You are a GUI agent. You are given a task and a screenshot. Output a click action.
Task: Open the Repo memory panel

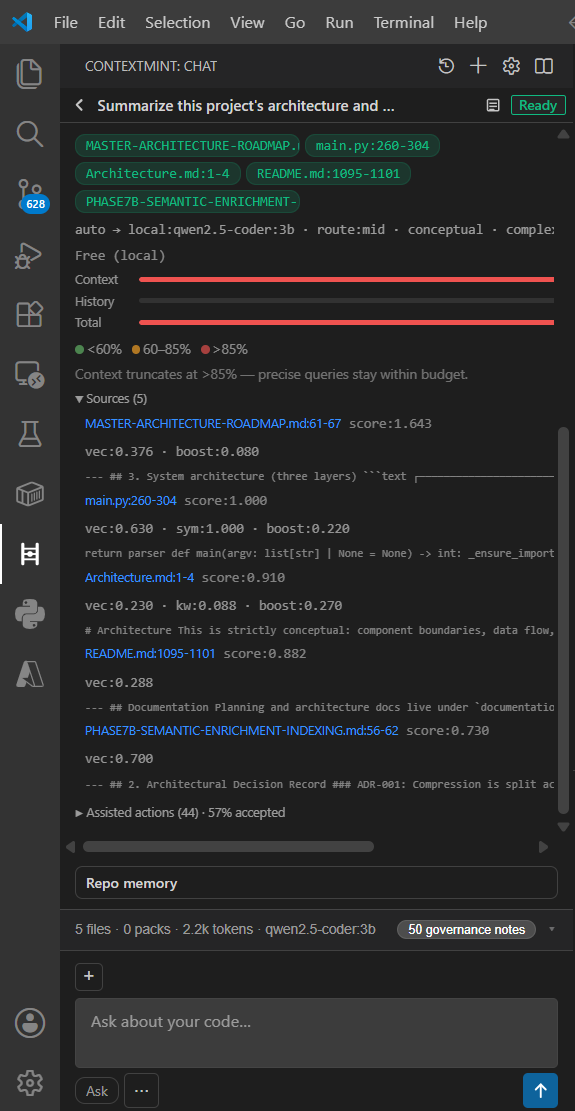click(316, 884)
